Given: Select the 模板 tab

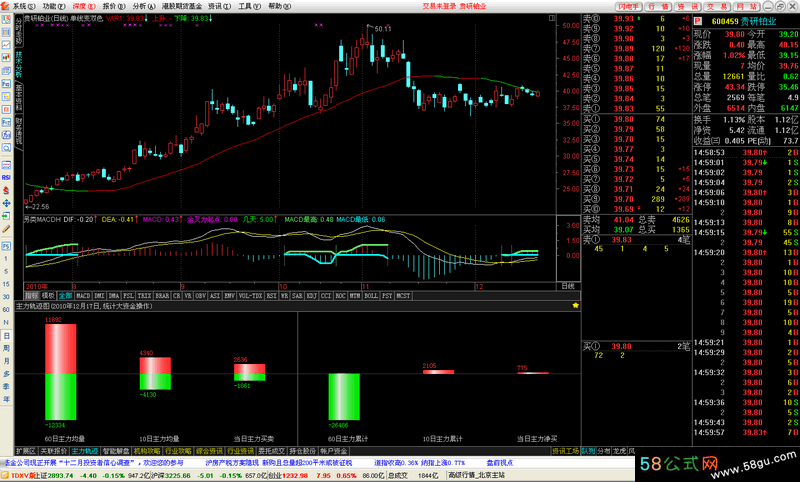Looking at the screenshot, I should [48, 296].
